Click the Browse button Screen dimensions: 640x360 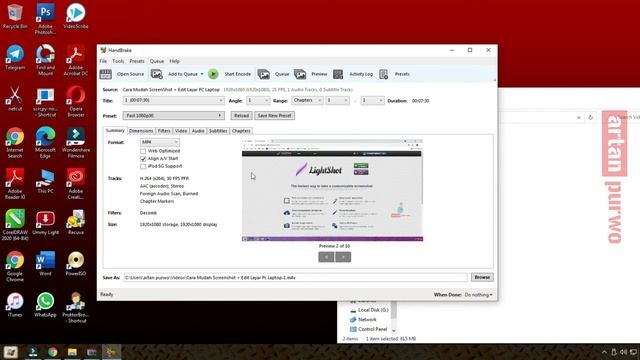[x=482, y=277]
